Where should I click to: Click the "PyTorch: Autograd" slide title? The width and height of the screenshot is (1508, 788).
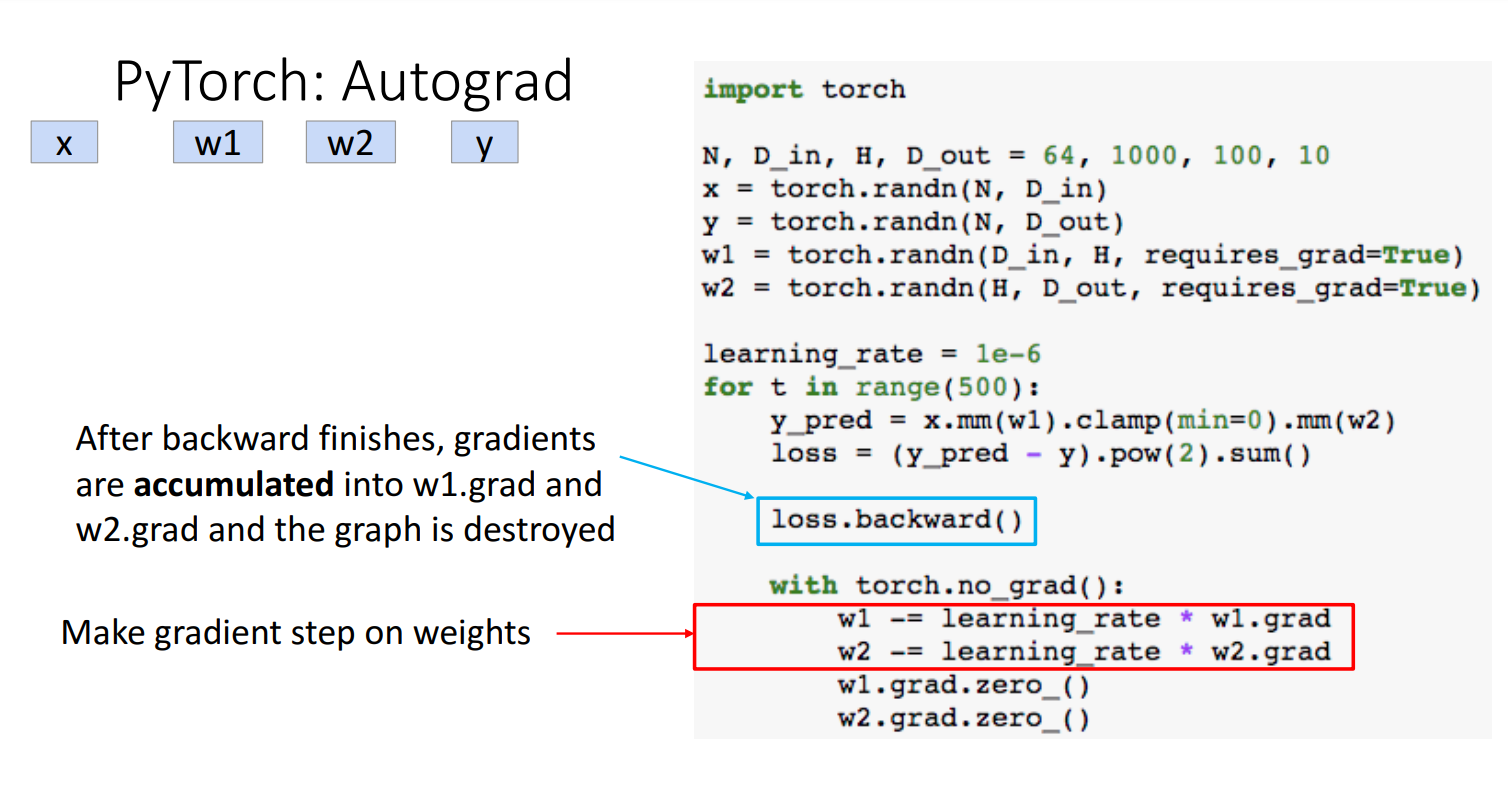343,83
